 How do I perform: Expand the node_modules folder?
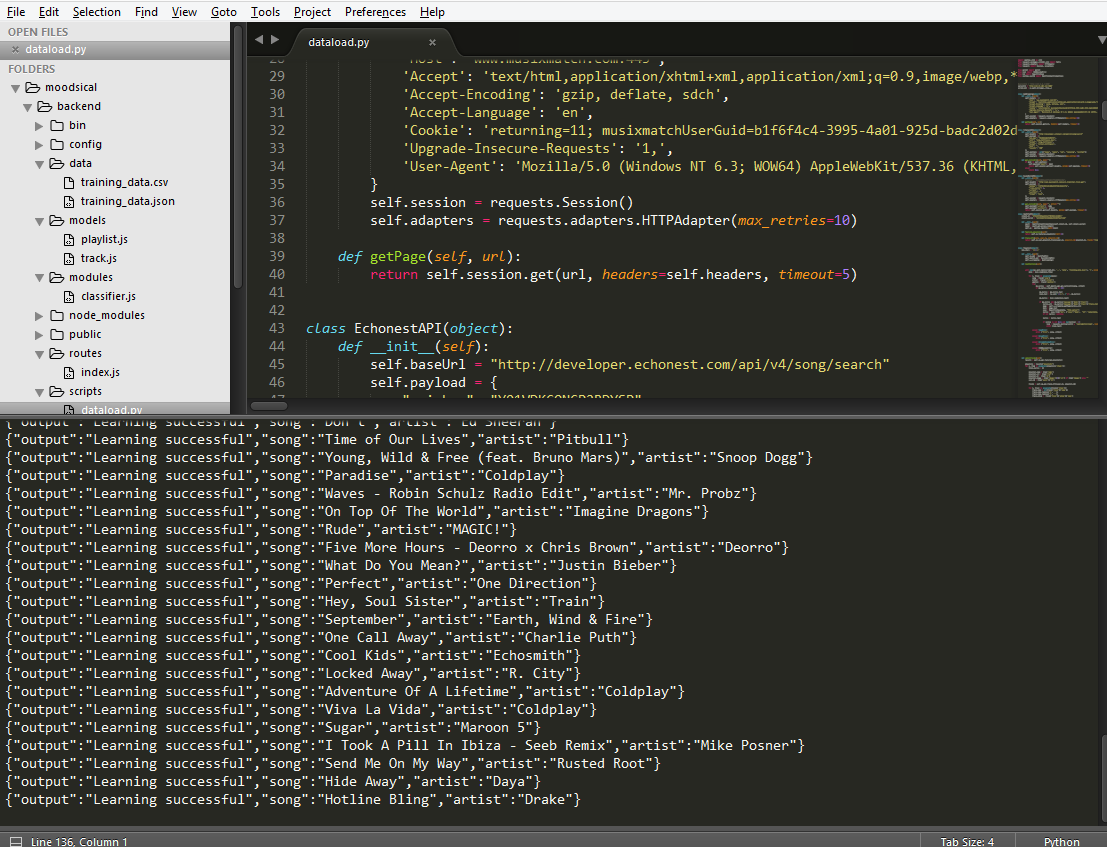pos(40,316)
